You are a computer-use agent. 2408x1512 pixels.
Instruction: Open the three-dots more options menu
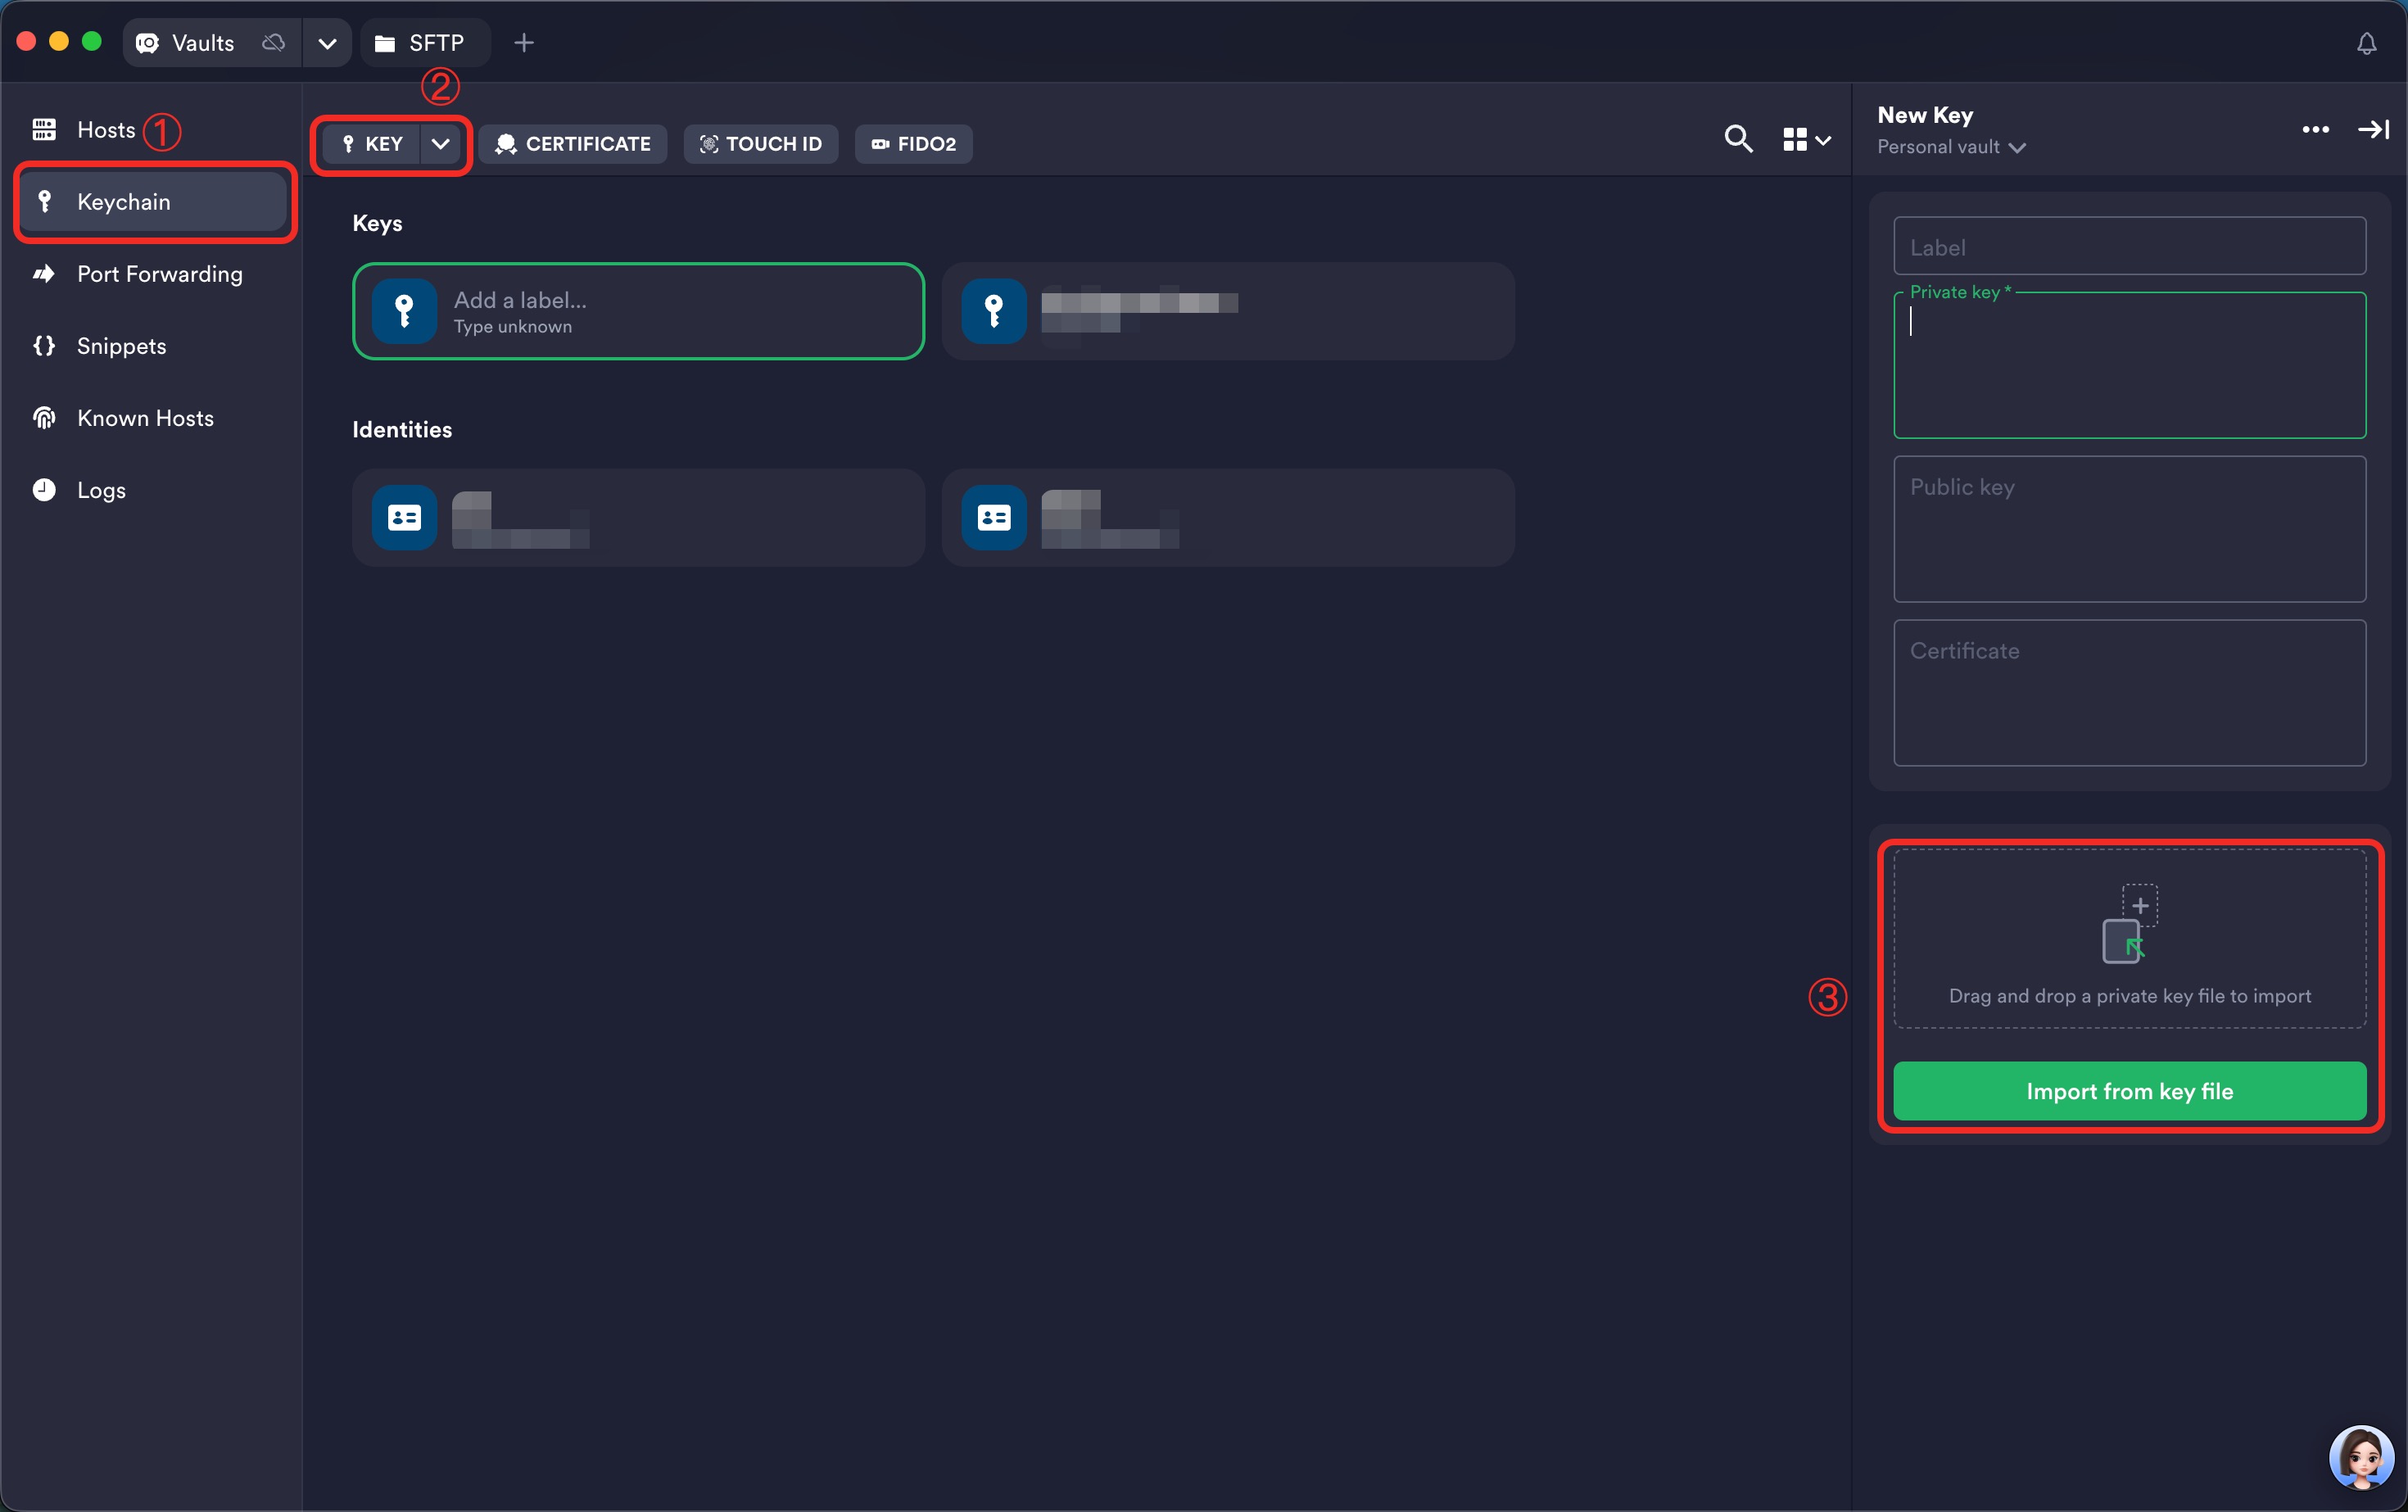click(x=2315, y=130)
